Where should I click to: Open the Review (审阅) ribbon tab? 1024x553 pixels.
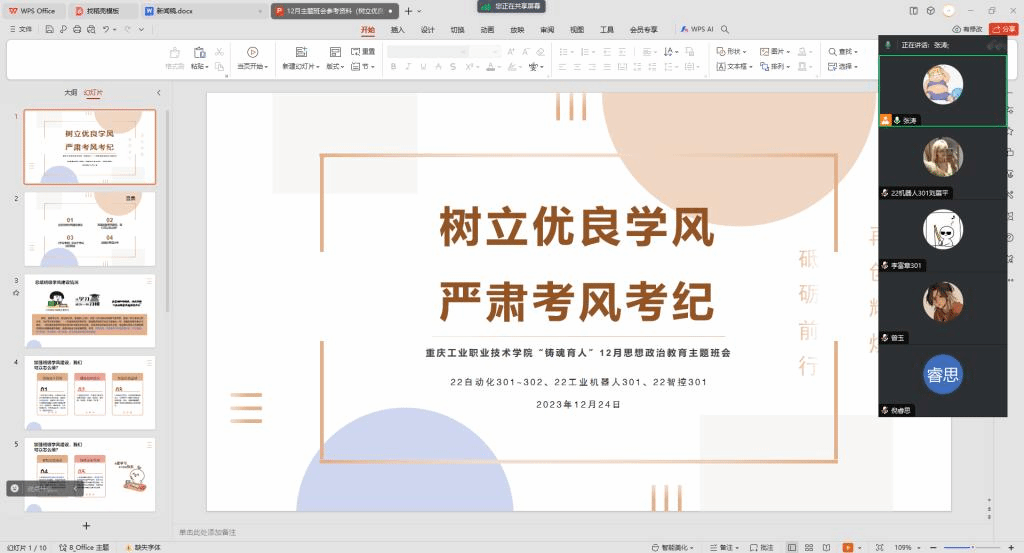547,29
